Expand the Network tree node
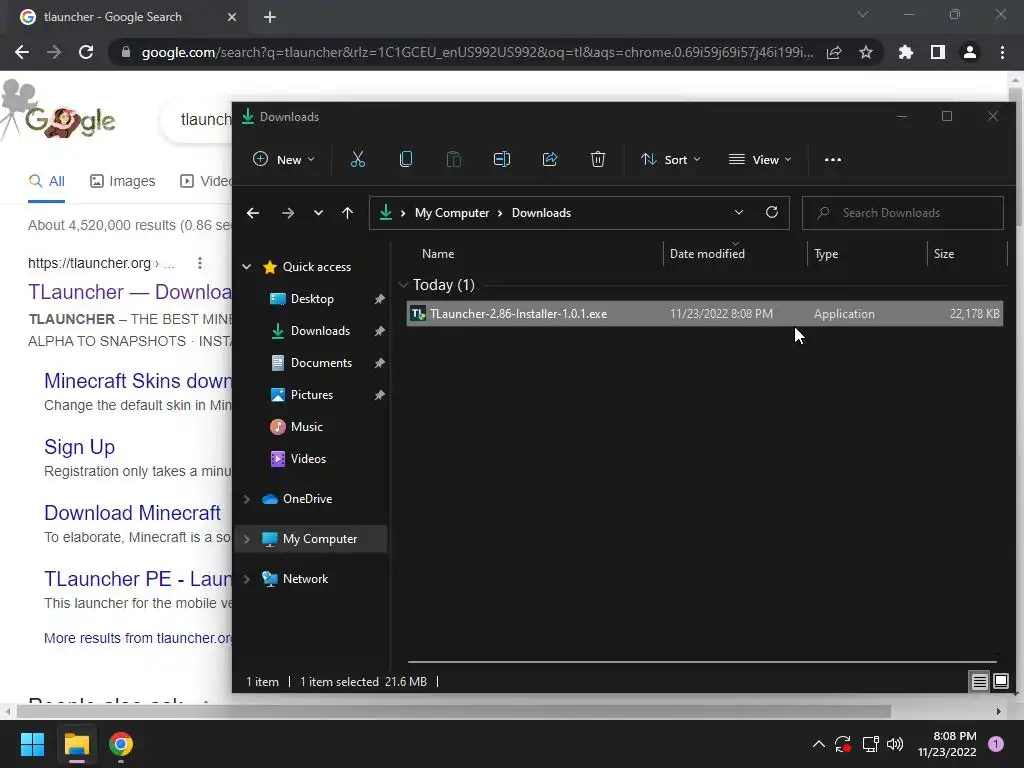This screenshot has width=1024, height=768. click(x=247, y=579)
